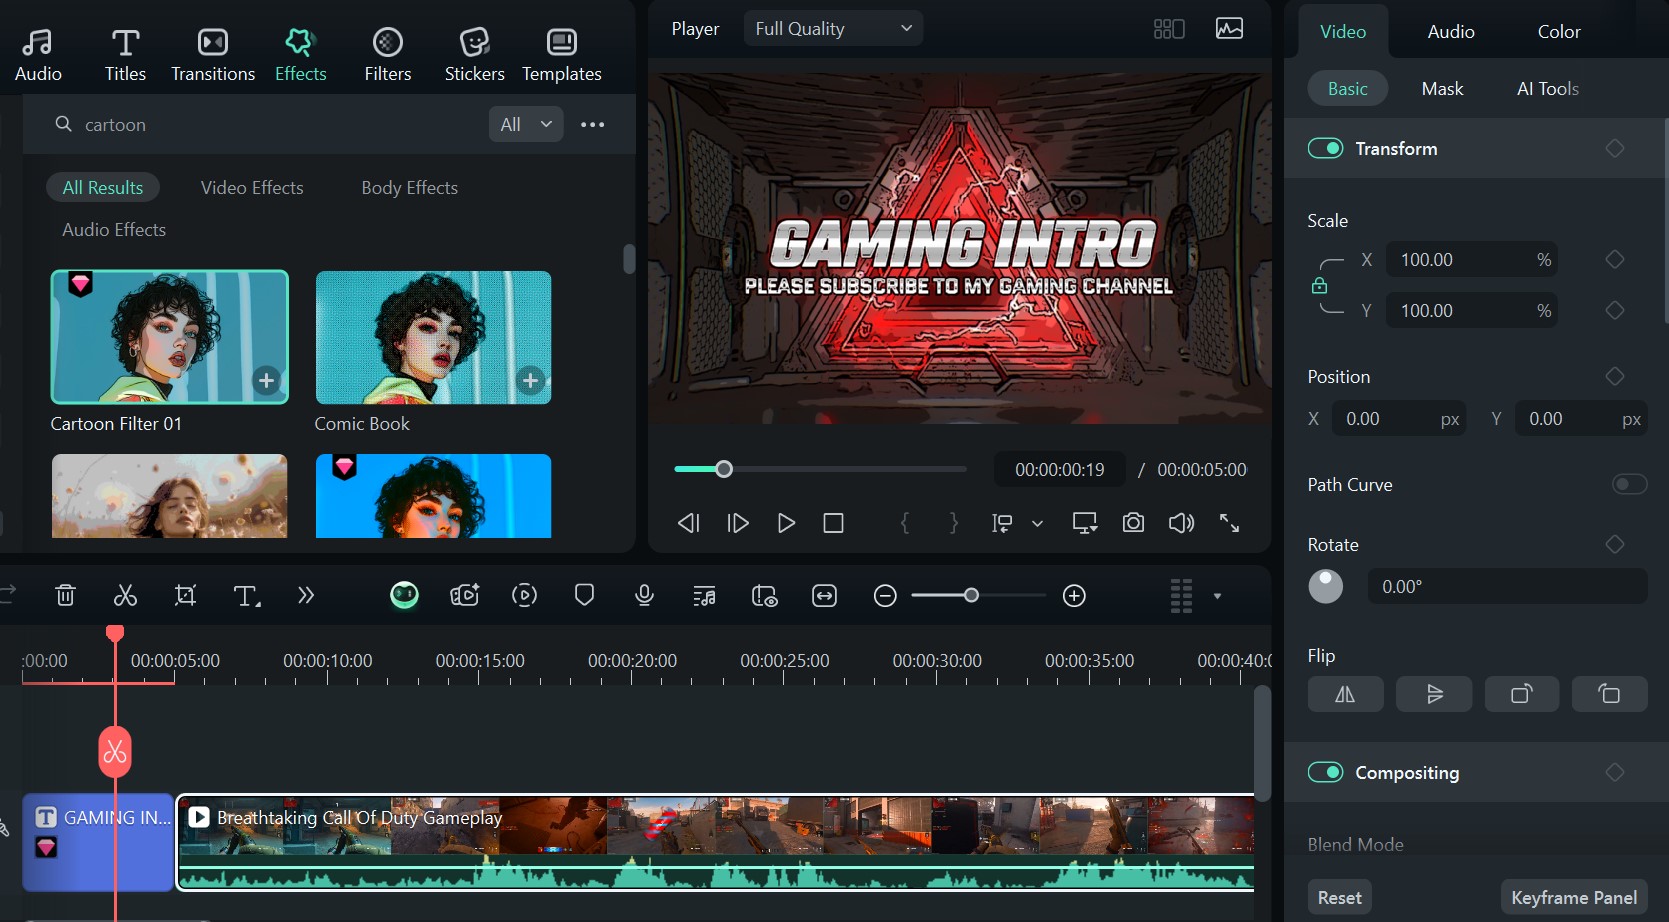Add a keyframe for Transform

pyautogui.click(x=1614, y=148)
